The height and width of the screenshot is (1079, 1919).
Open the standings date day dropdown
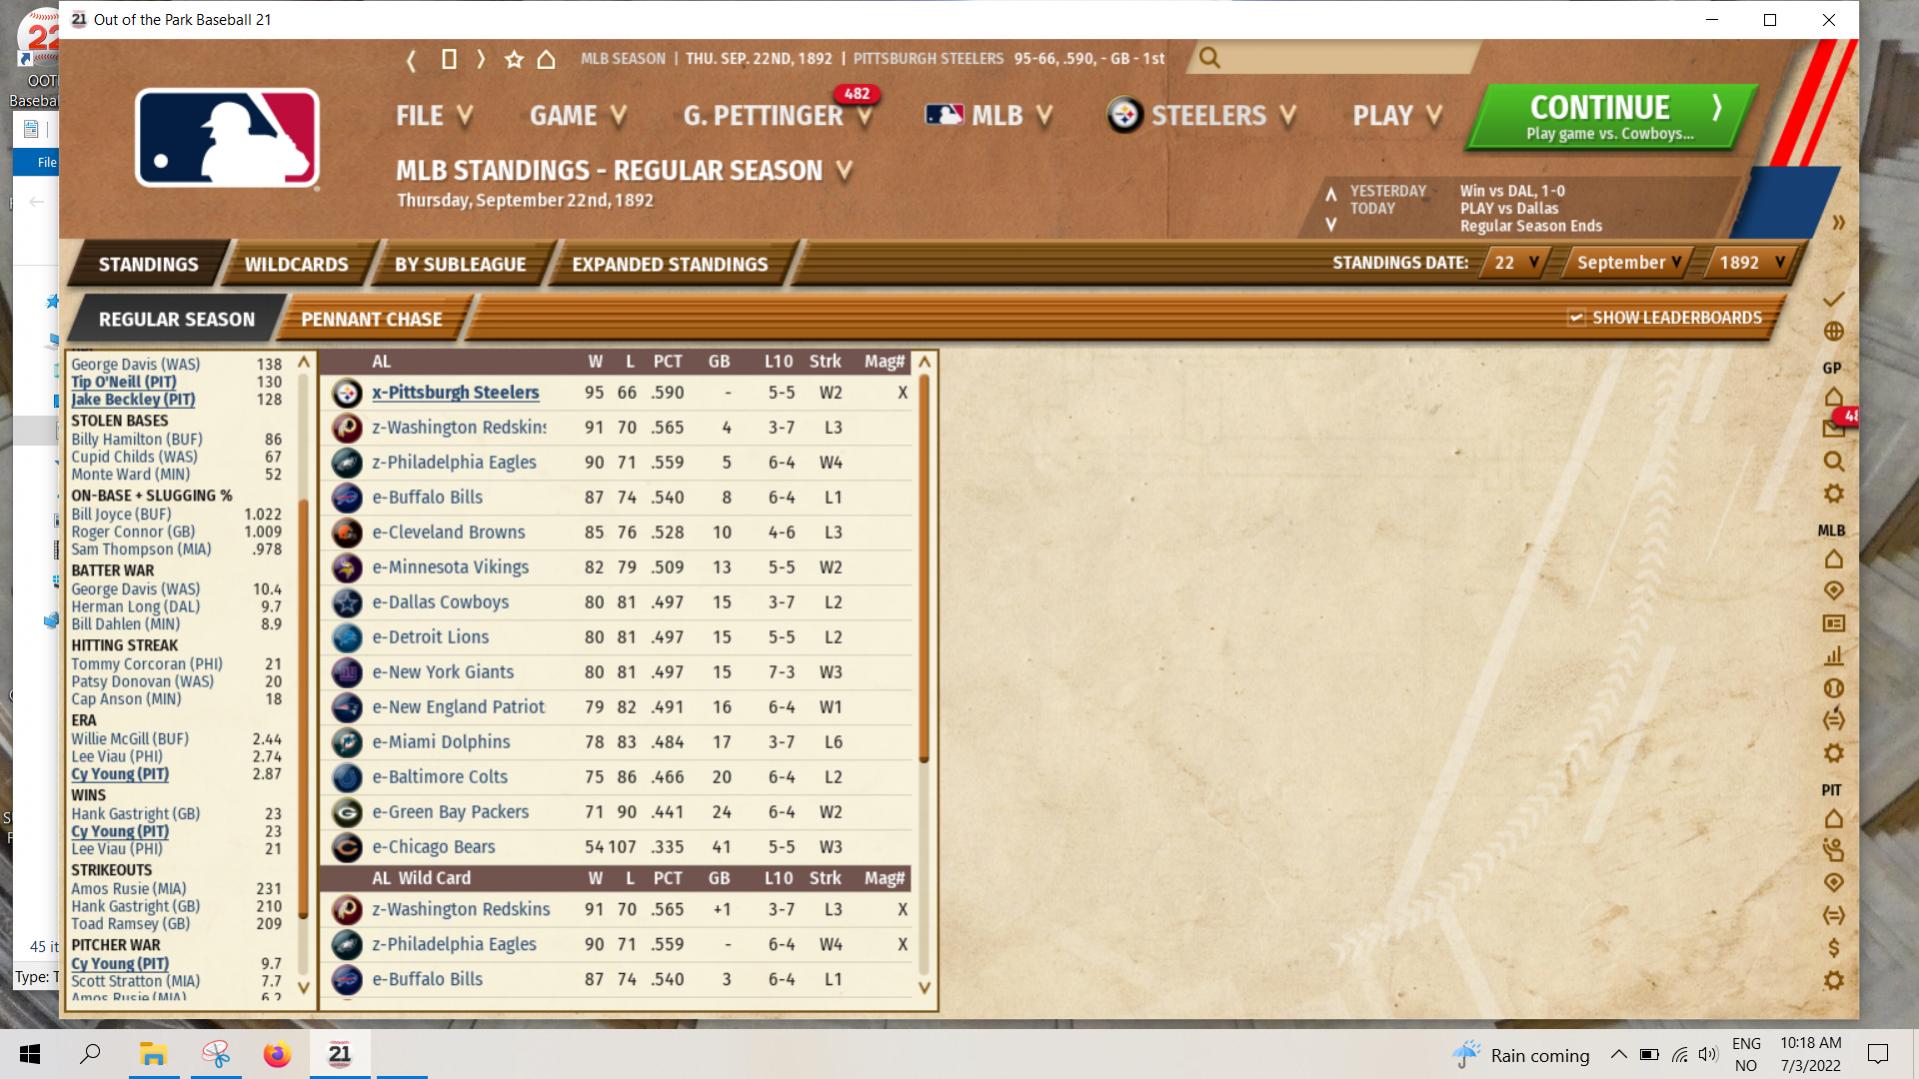(1514, 263)
